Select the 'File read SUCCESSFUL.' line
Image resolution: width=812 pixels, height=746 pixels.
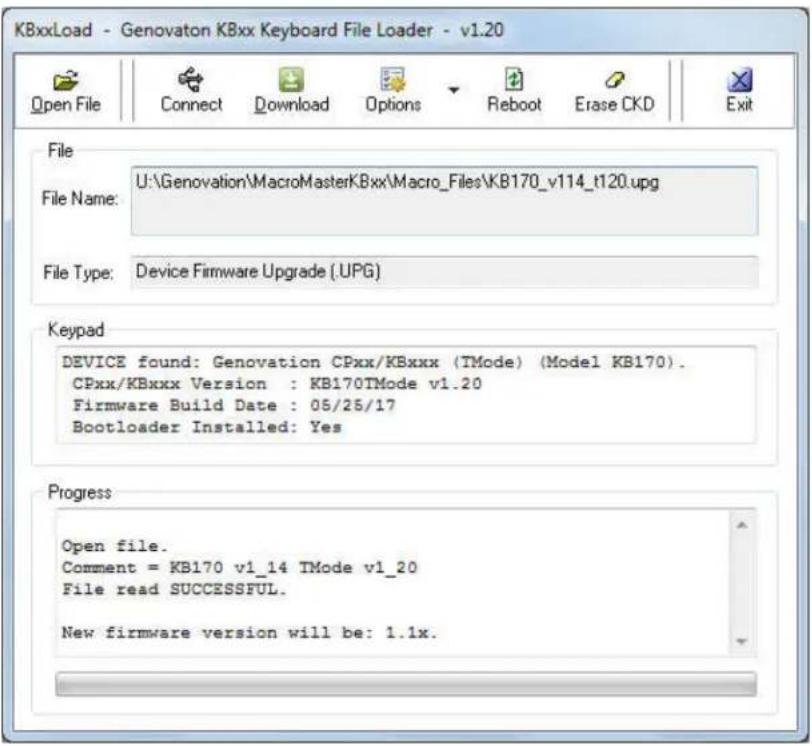[x=174, y=589]
